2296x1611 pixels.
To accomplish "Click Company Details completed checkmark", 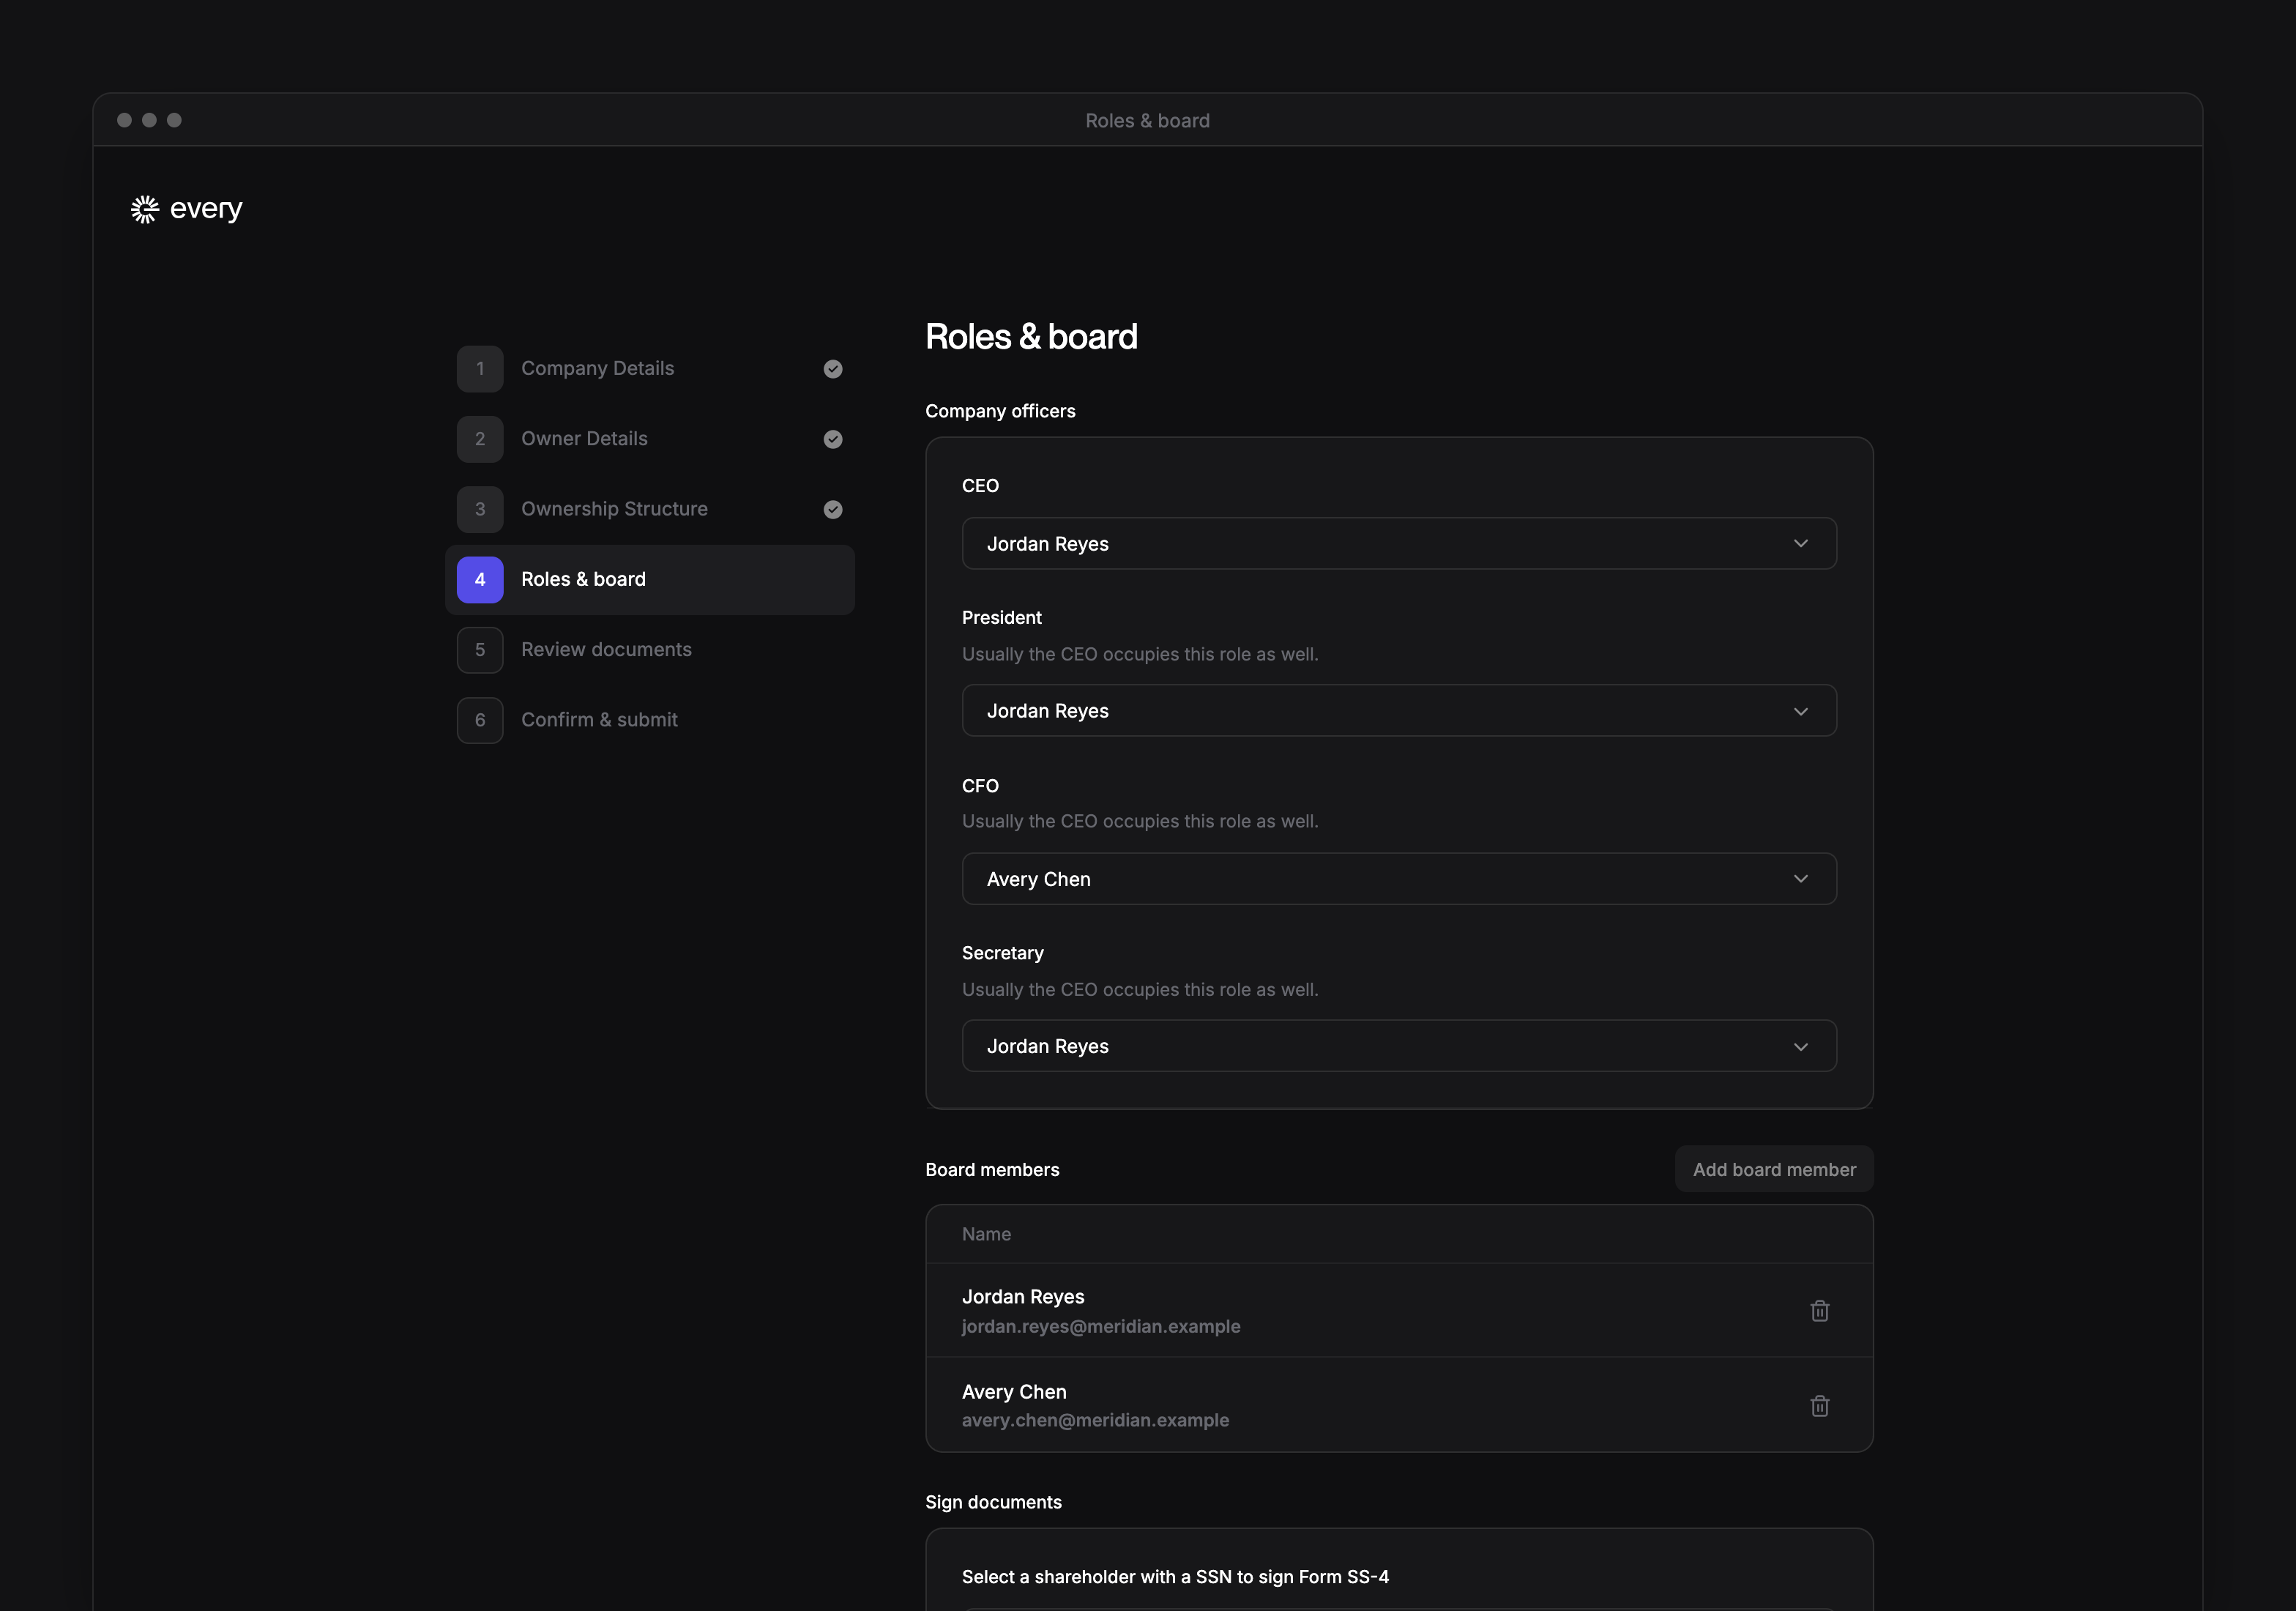I will pyautogui.click(x=832, y=369).
